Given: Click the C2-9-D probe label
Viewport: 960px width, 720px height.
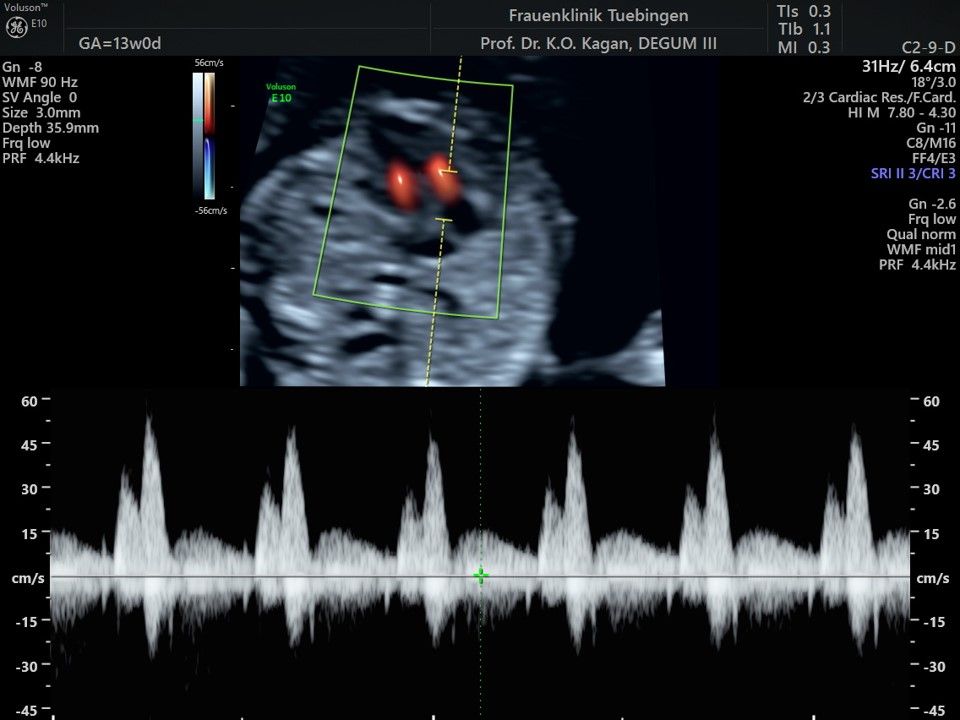Looking at the screenshot, I should [928, 47].
